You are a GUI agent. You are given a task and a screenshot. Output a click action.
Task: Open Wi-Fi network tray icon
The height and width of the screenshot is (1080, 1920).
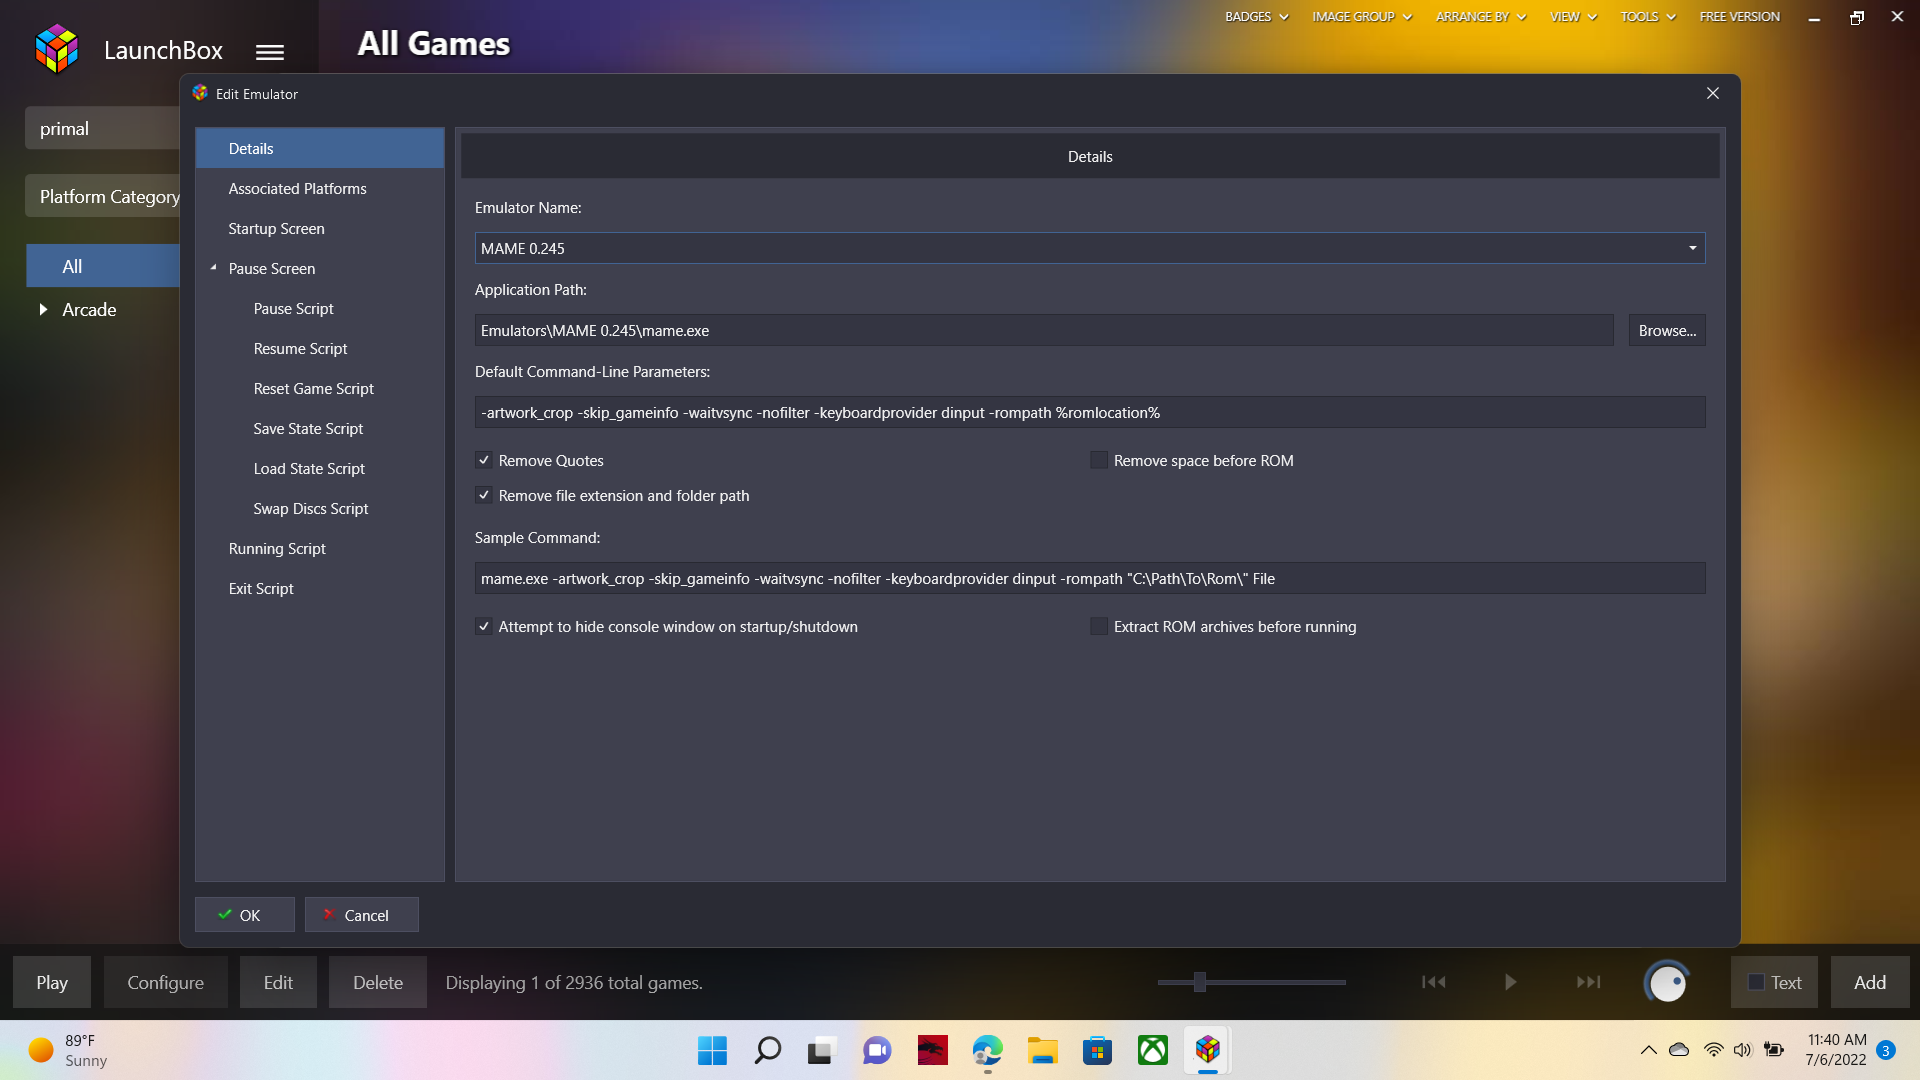(x=1713, y=1050)
